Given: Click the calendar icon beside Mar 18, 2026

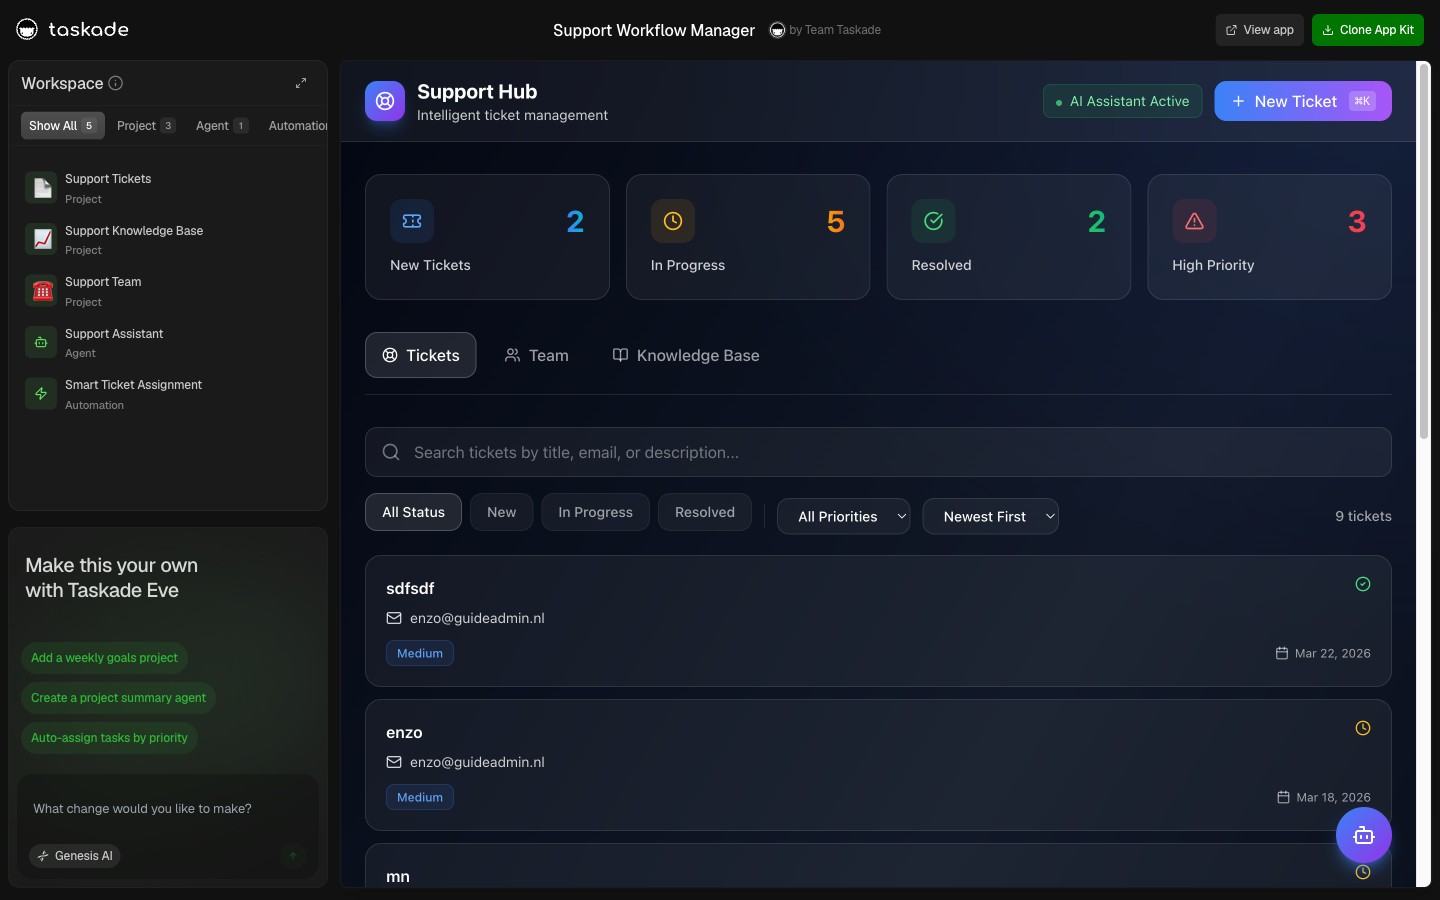Looking at the screenshot, I should (x=1283, y=797).
